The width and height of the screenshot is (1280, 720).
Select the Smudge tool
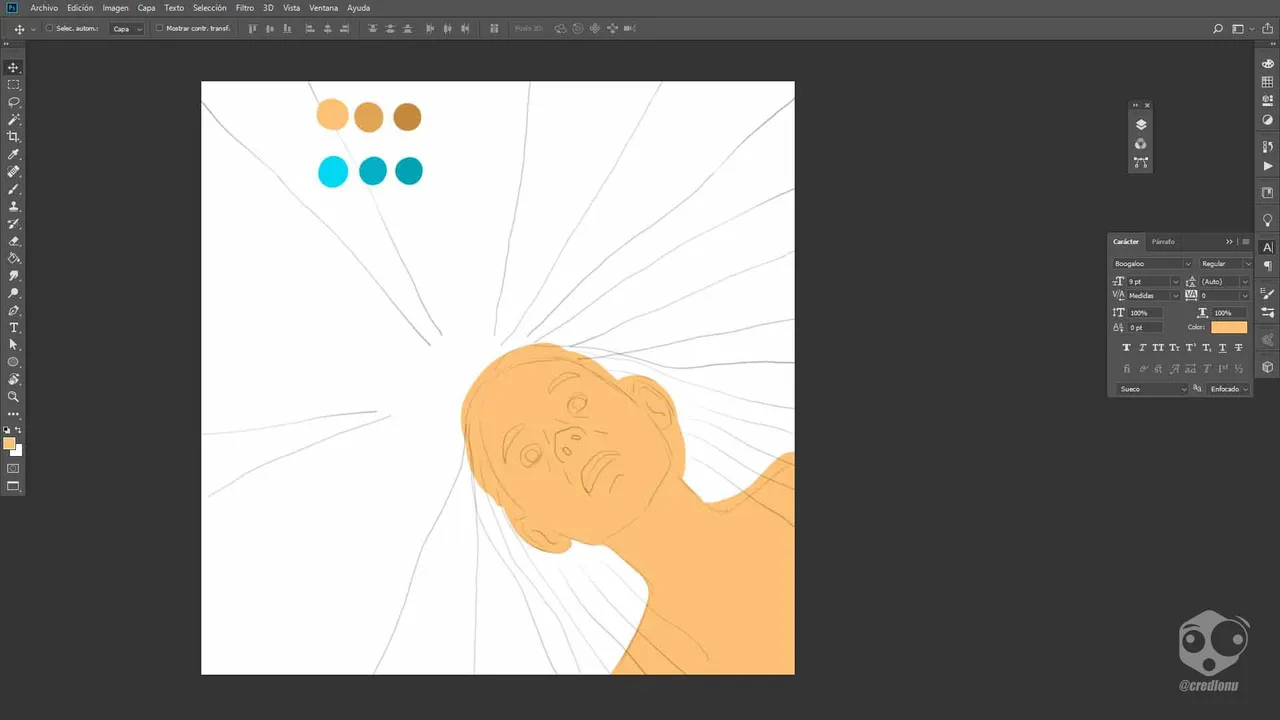(14, 275)
